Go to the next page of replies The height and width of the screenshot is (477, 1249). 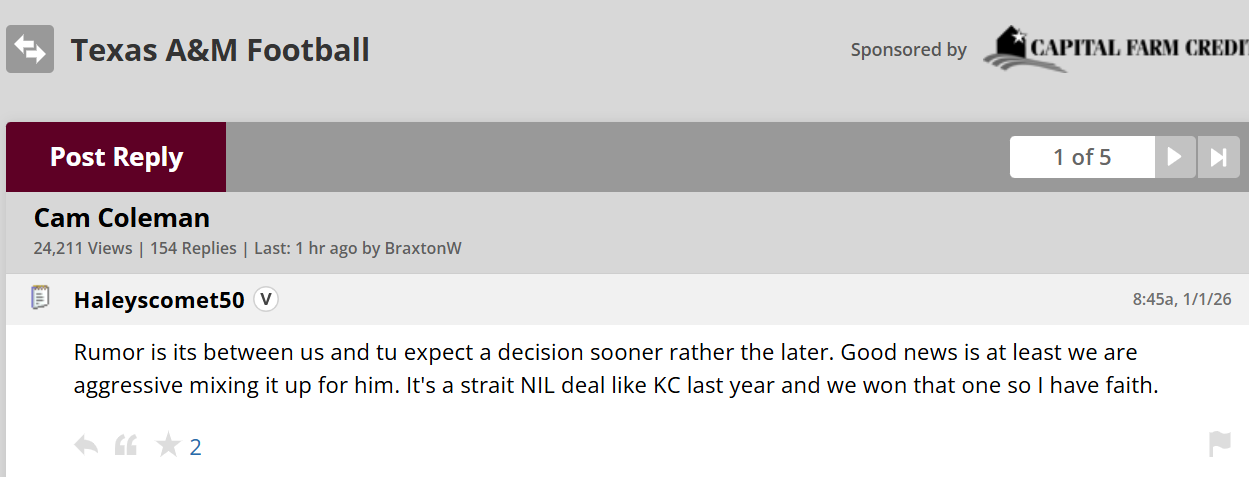coord(1175,157)
